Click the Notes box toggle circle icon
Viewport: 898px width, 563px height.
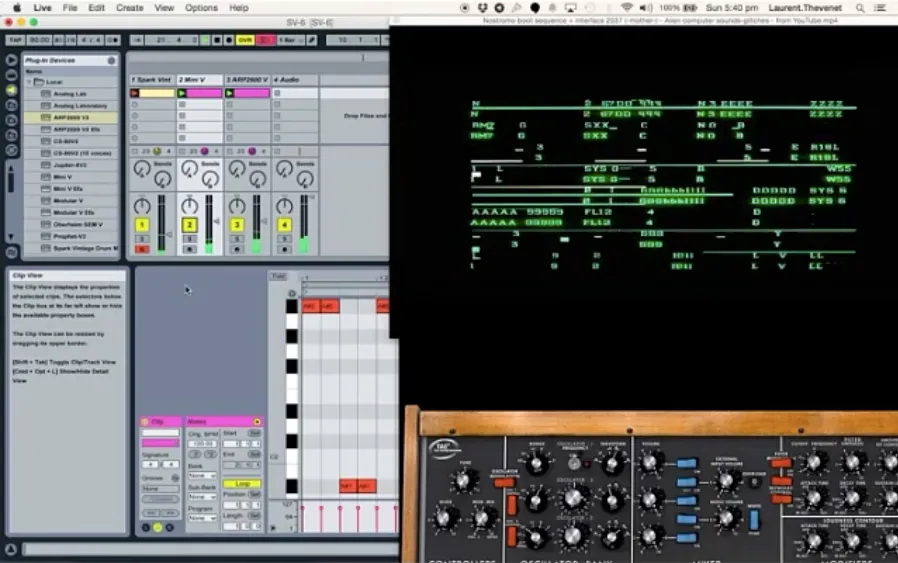[x=257, y=422]
